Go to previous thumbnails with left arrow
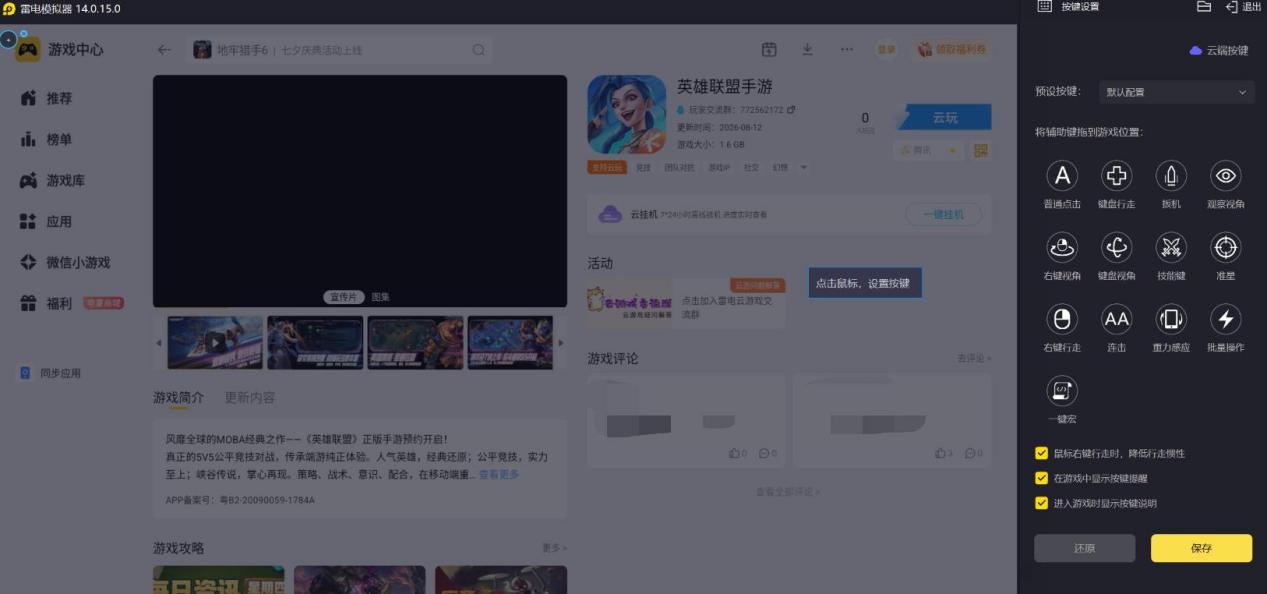 (158, 343)
